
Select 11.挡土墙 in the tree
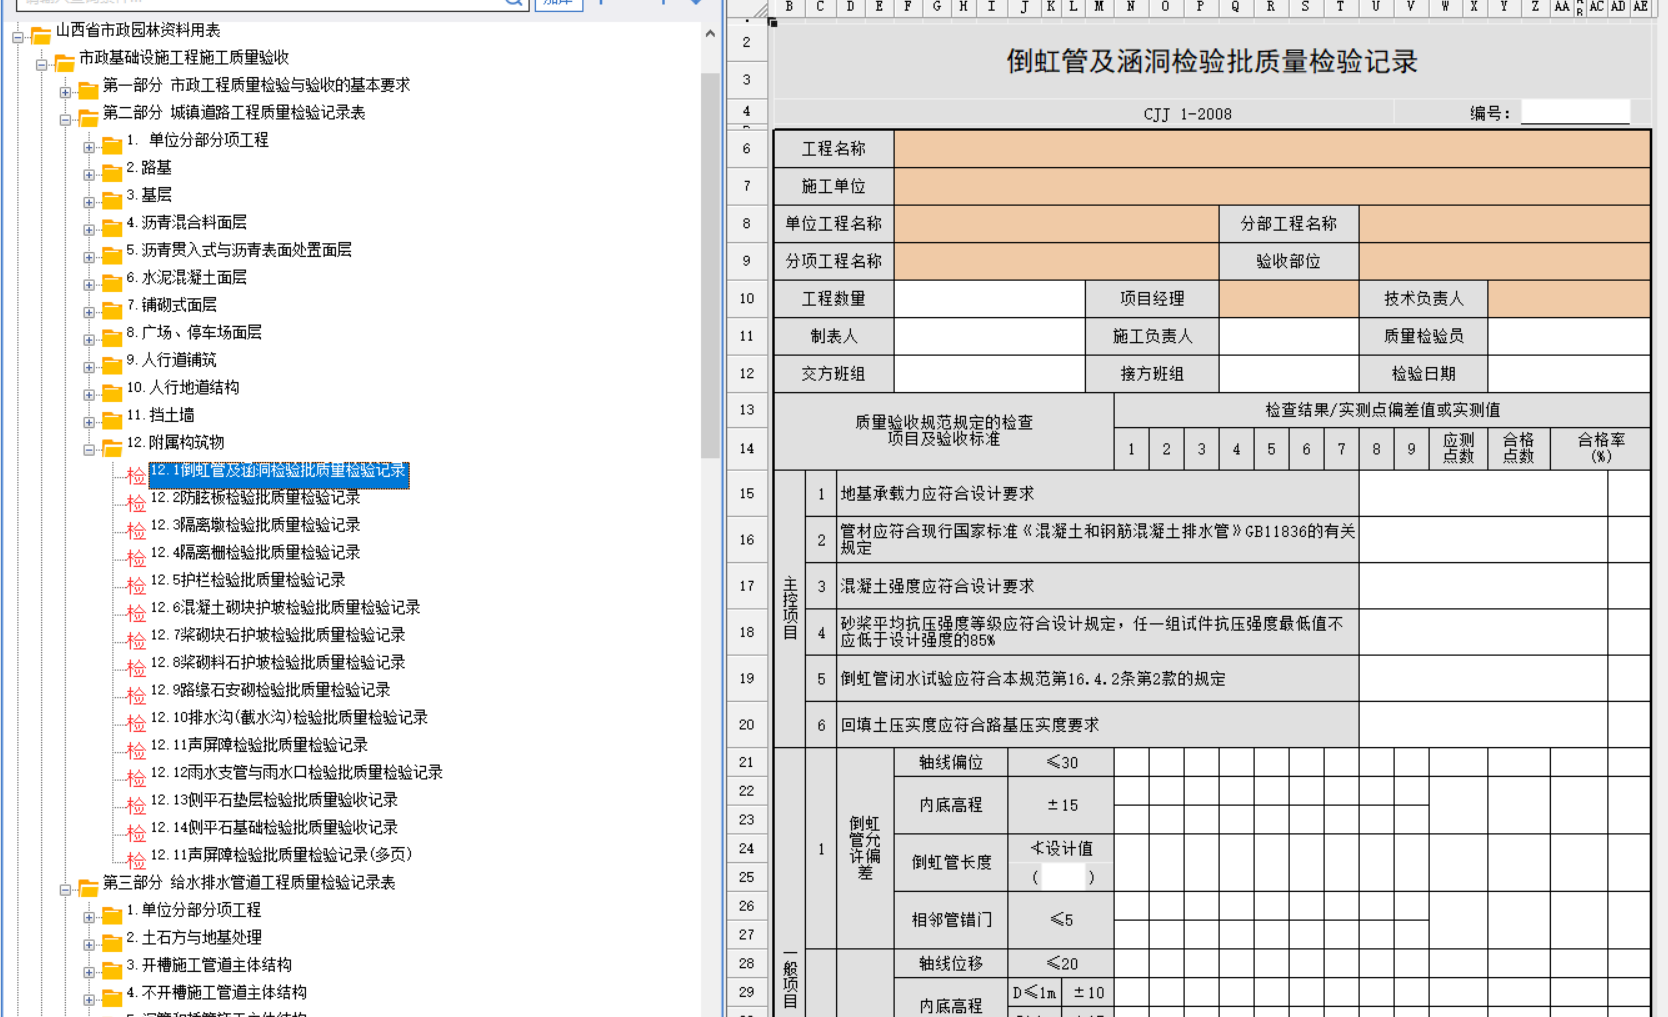pos(161,415)
